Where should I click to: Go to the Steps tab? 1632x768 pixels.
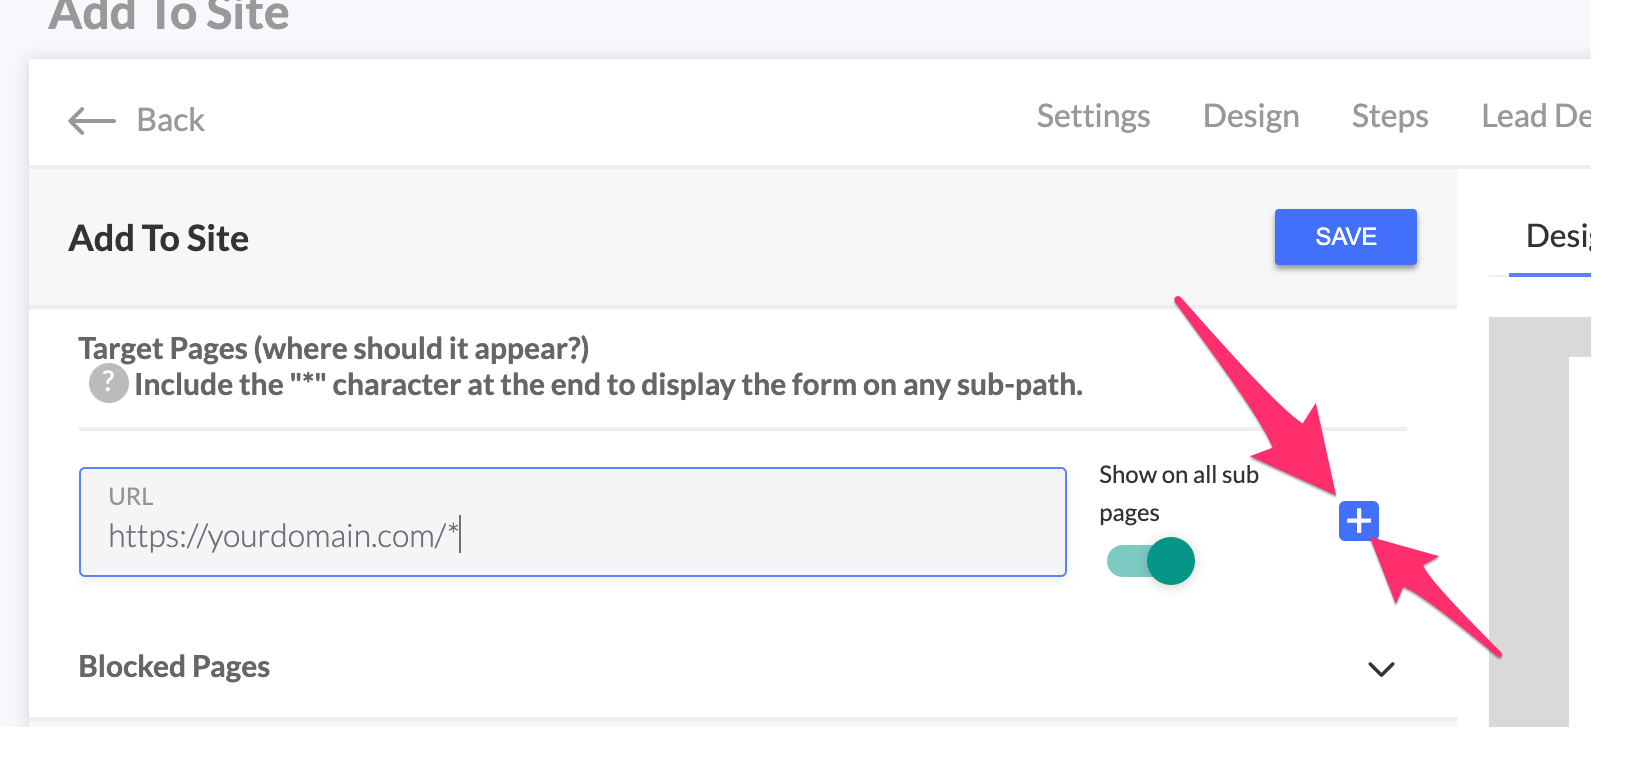click(x=1389, y=117)
